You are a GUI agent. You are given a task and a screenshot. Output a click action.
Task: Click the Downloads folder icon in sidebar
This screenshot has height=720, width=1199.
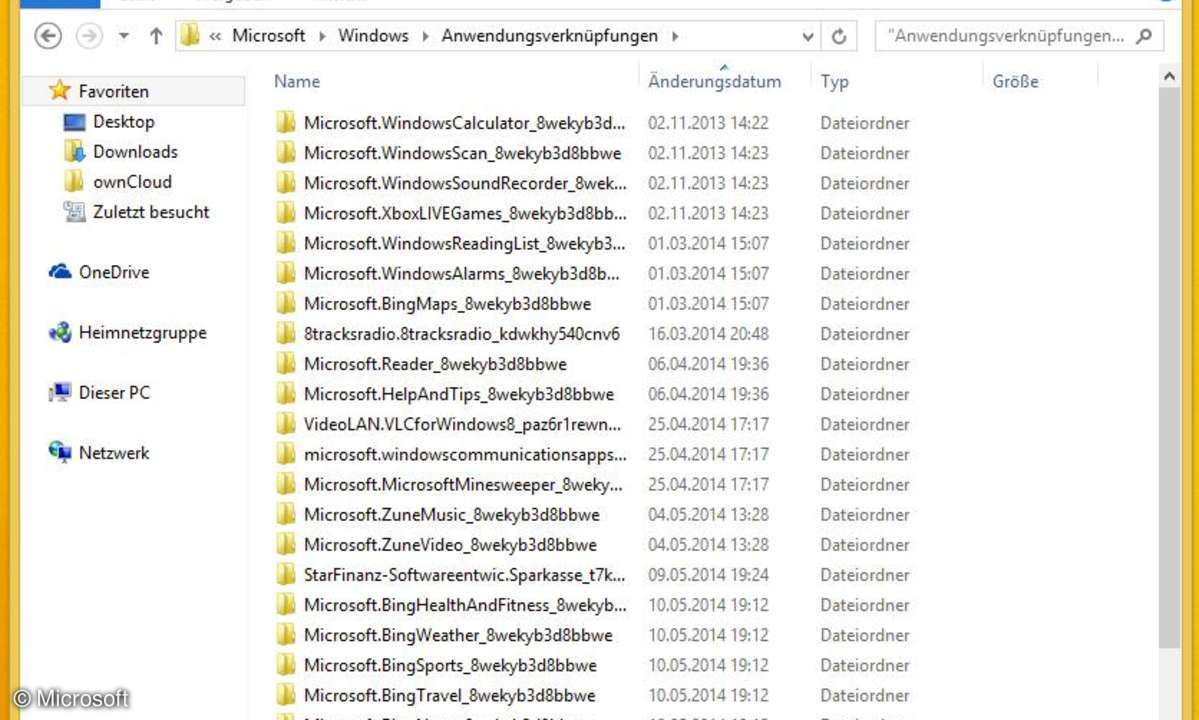click(74, 151)
